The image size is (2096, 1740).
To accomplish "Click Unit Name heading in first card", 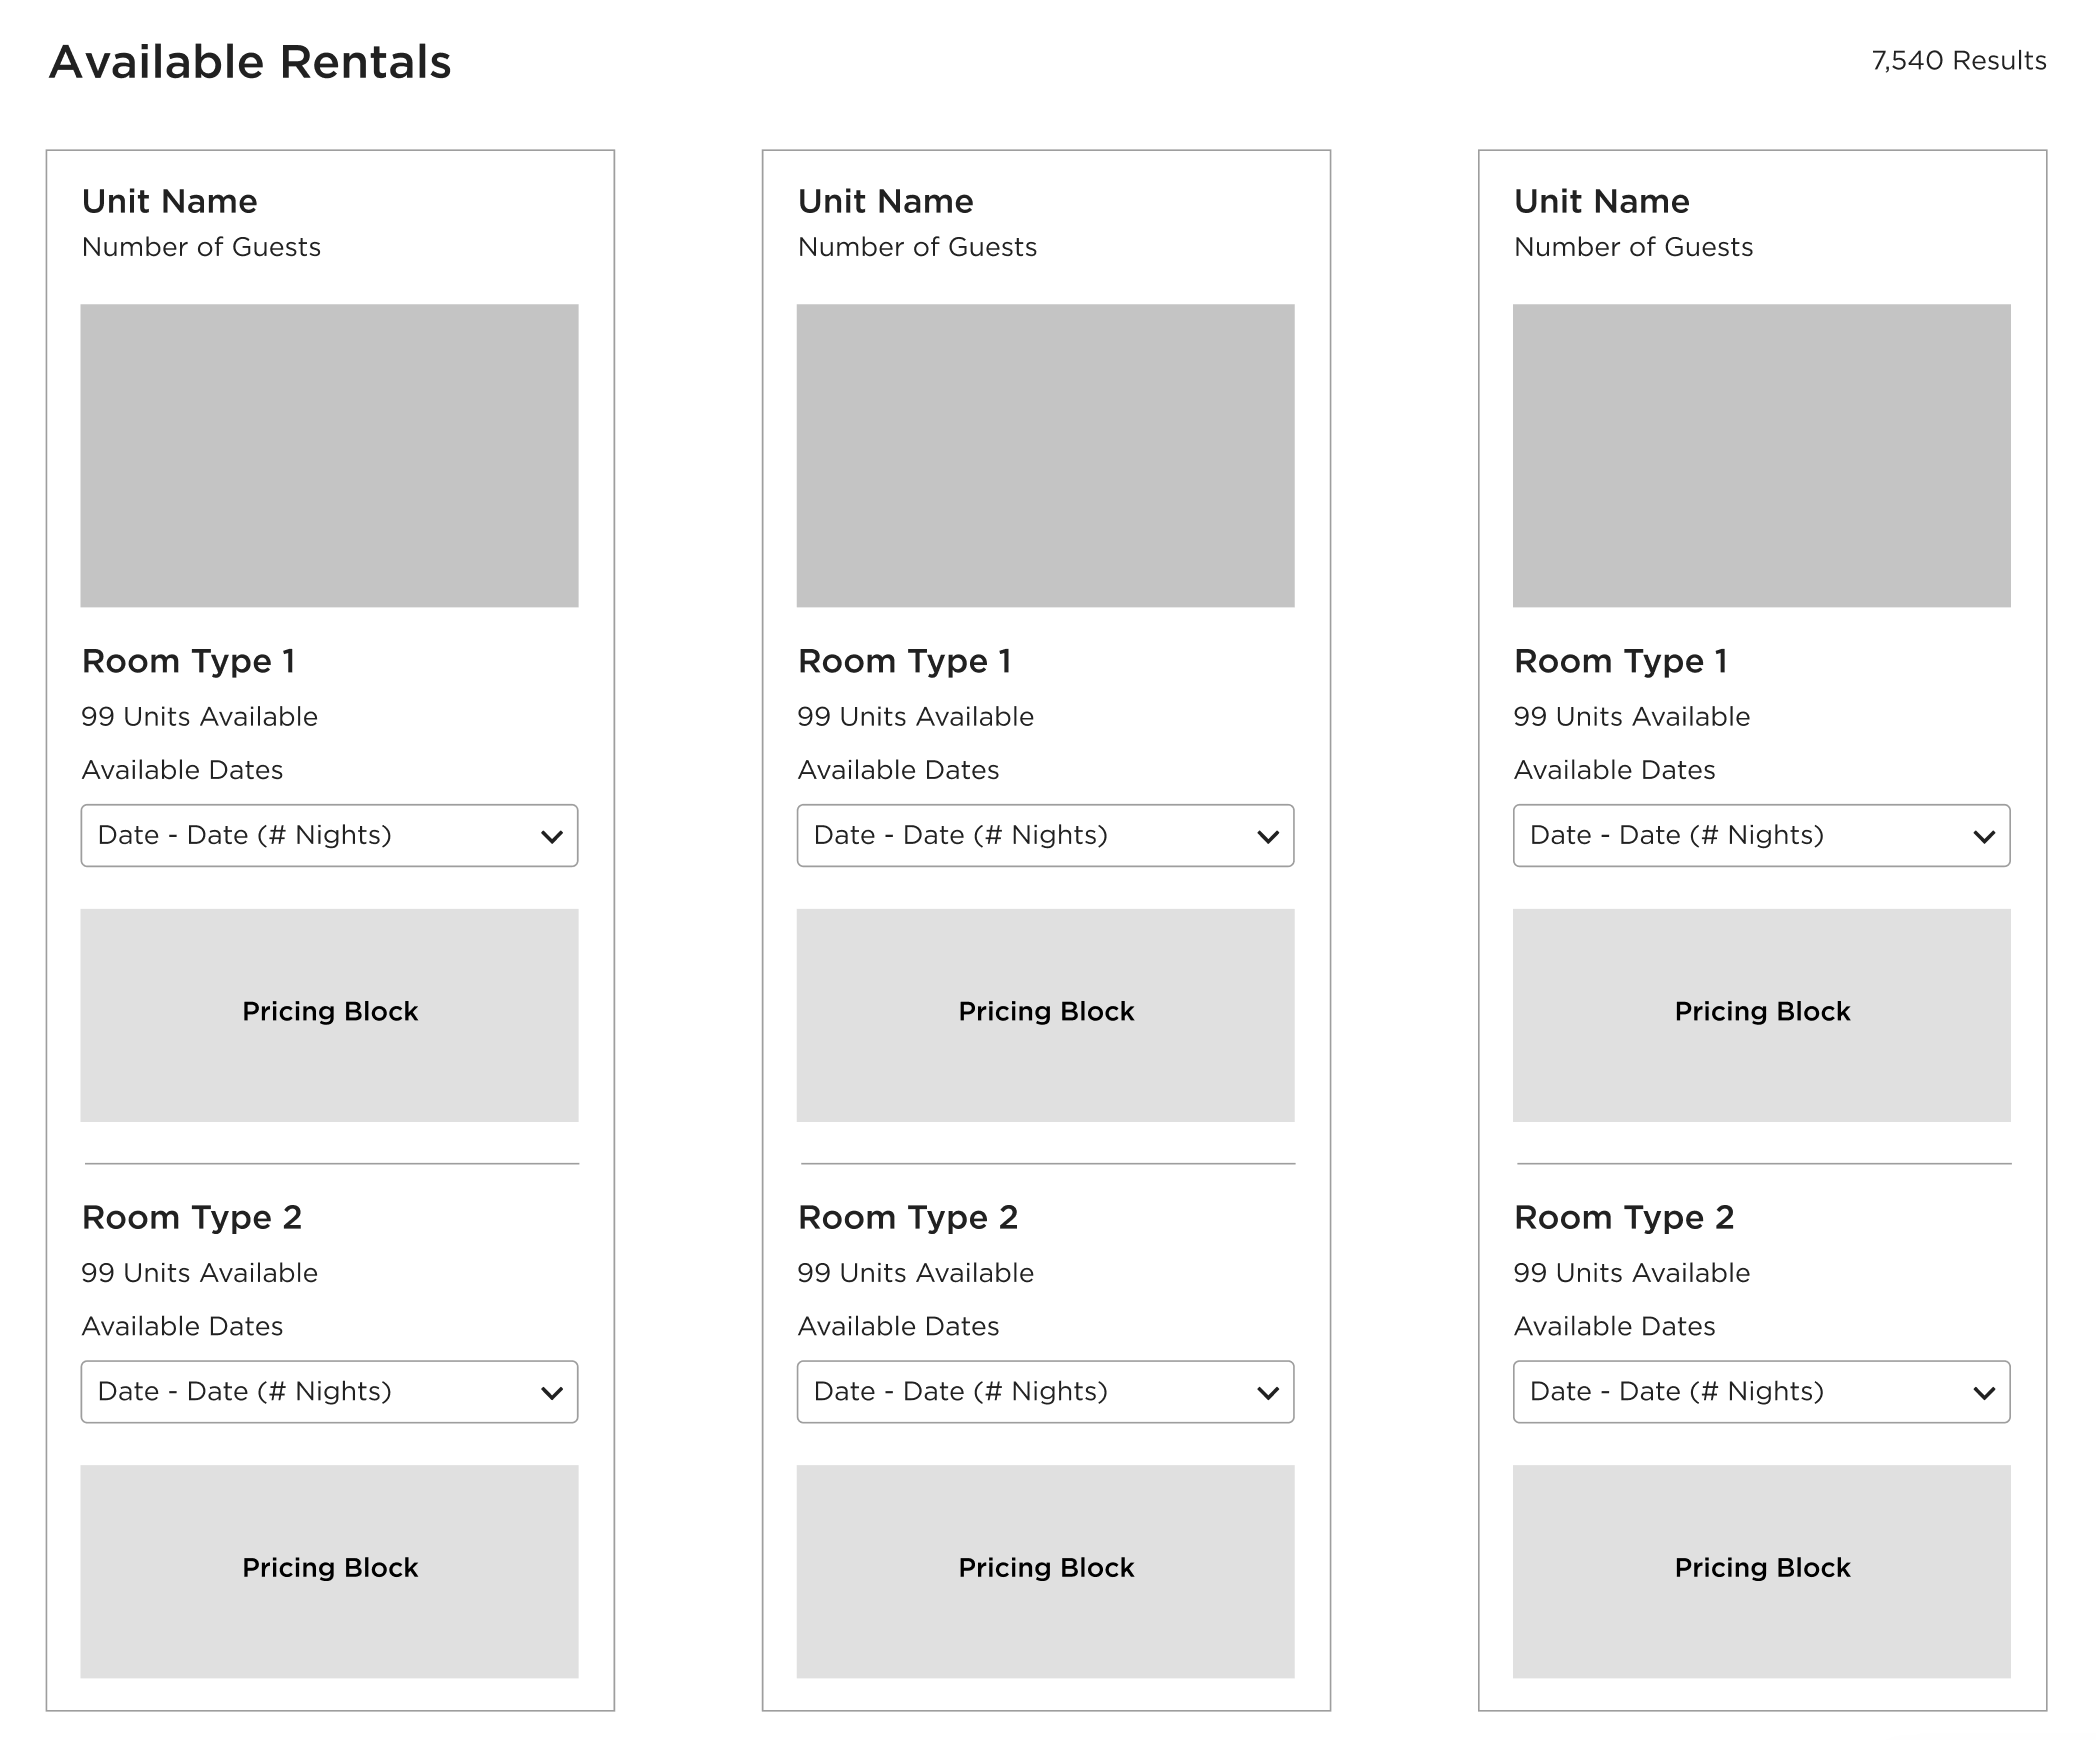I will click(169, 201).
